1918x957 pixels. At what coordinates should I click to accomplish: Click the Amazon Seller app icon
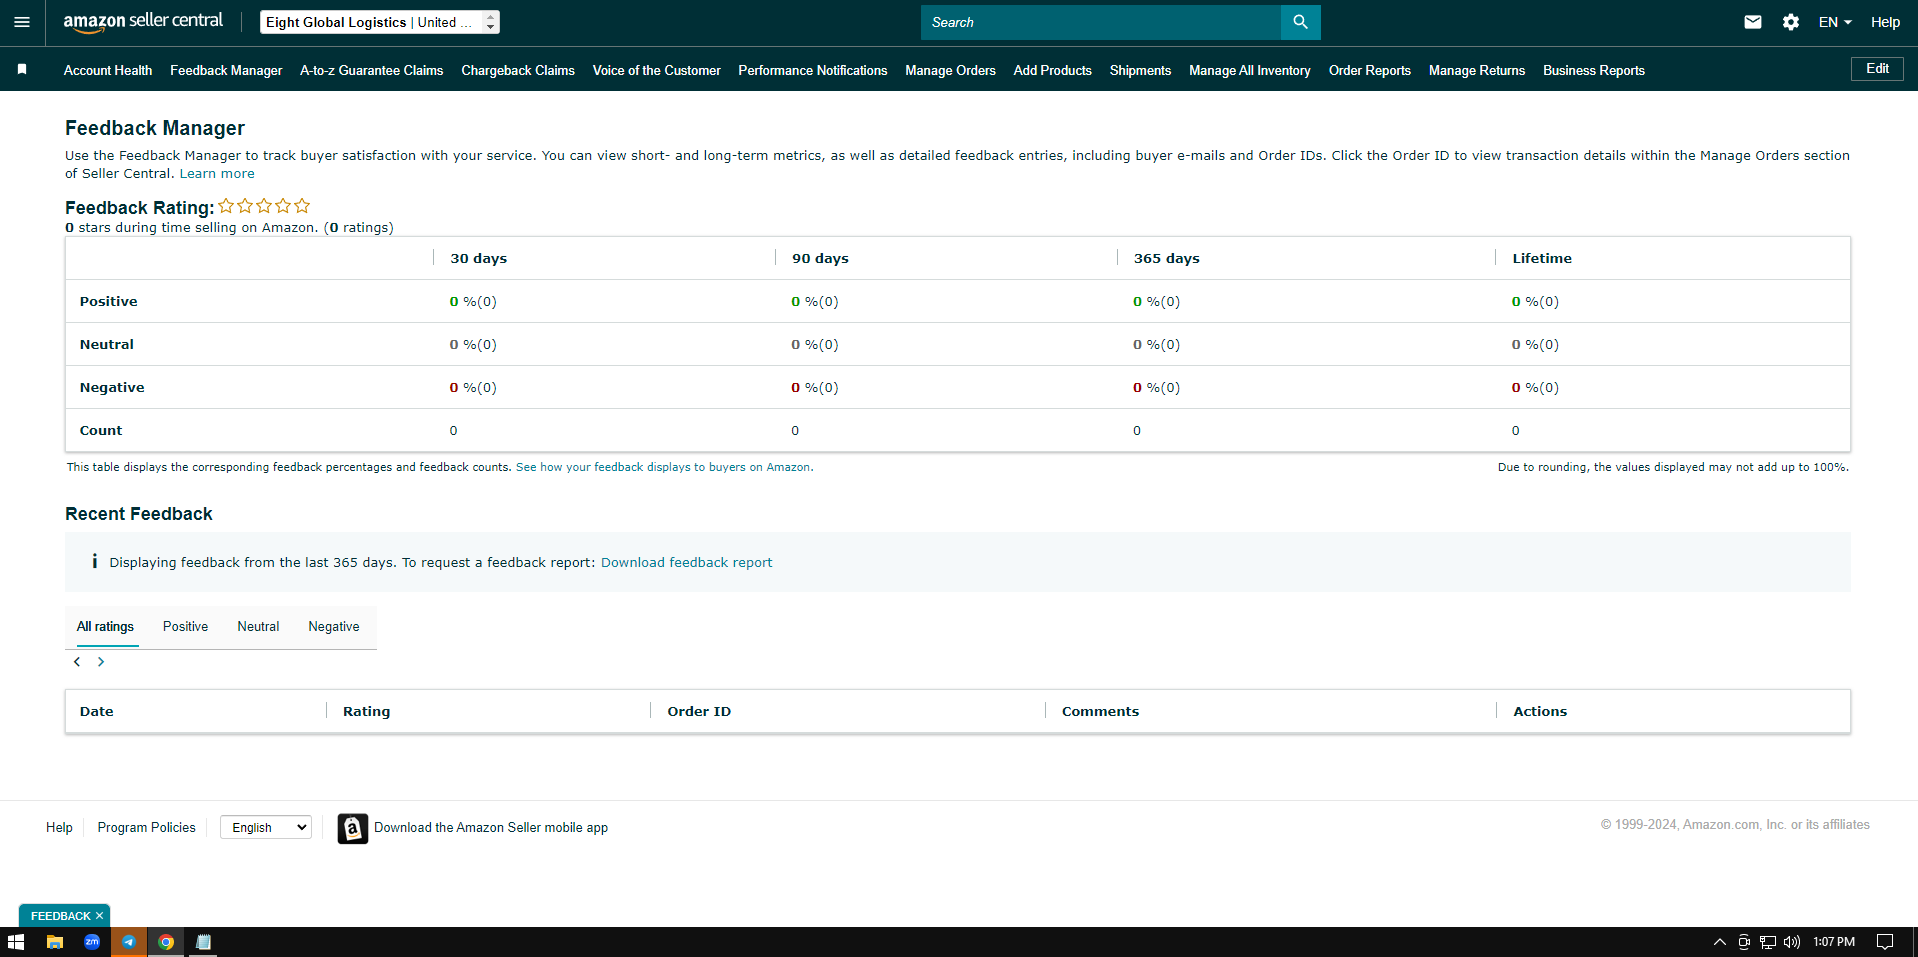[352, 828]
